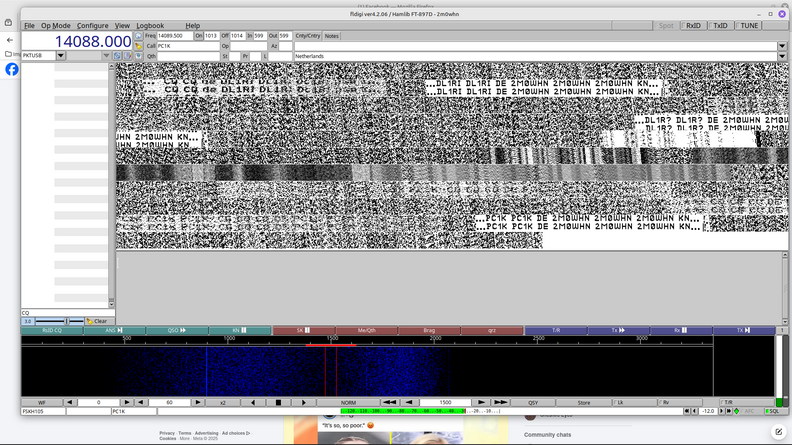This screenshot has height=445, width=792.
Task: Open the Logbook menu
Action: coord(150,26)
